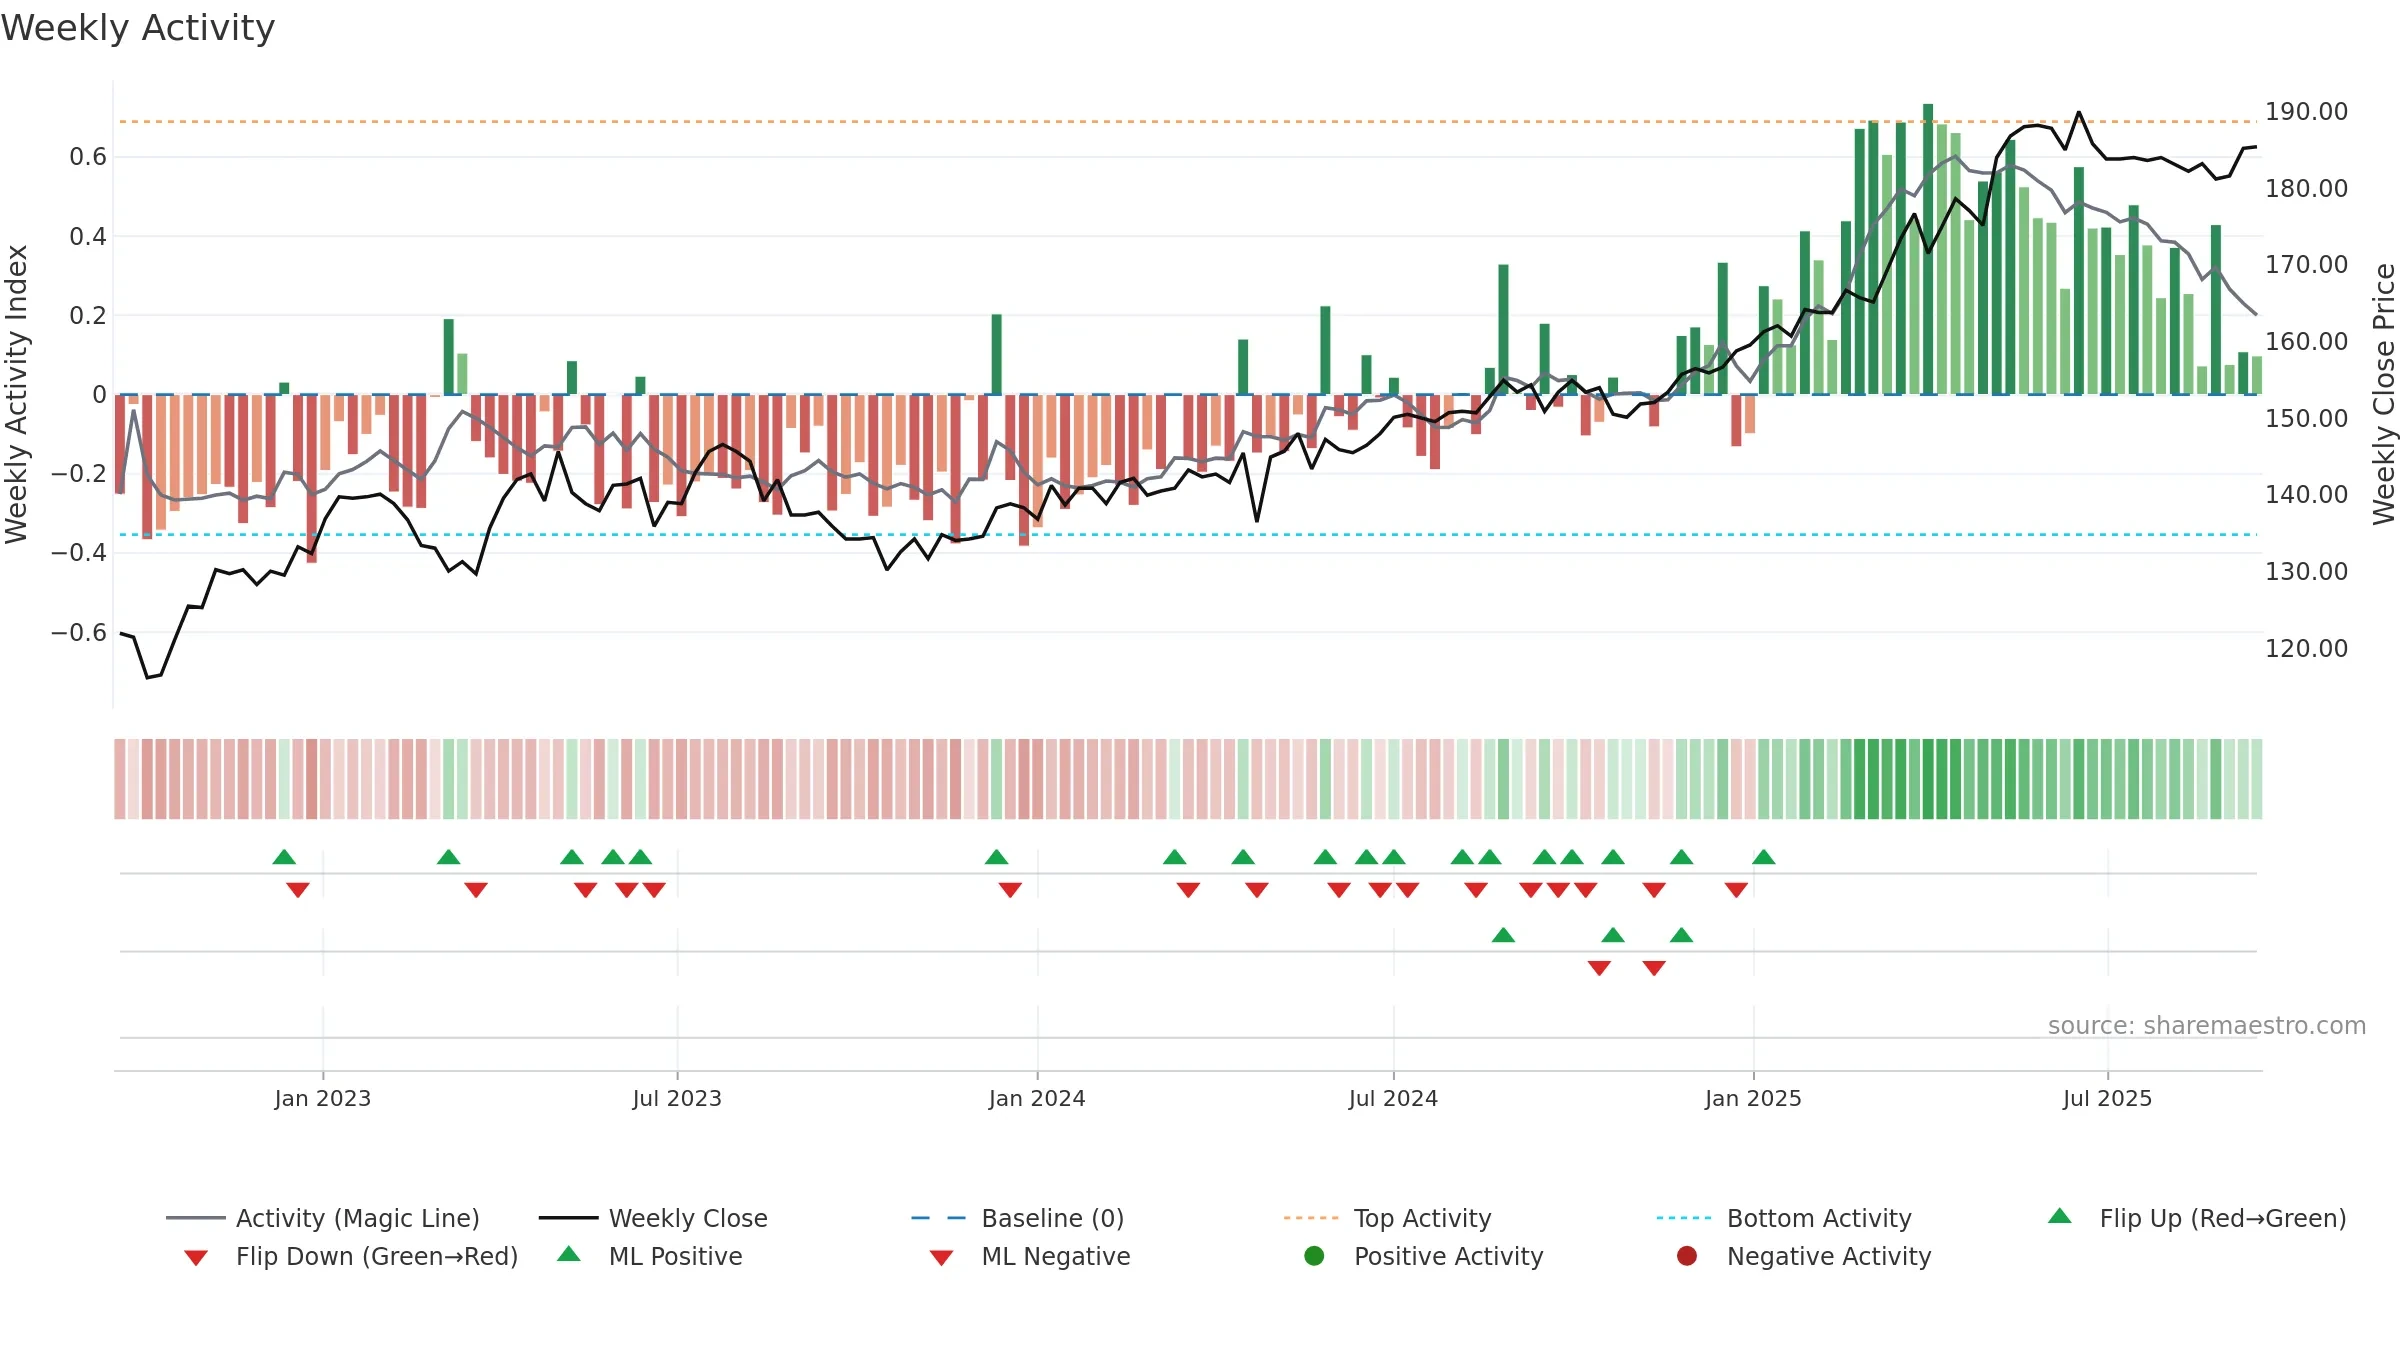The height and width of the screenshot is (1350, 2400).
Task: Click the −0.6 activity index axis label
Action: click(79, 633)
